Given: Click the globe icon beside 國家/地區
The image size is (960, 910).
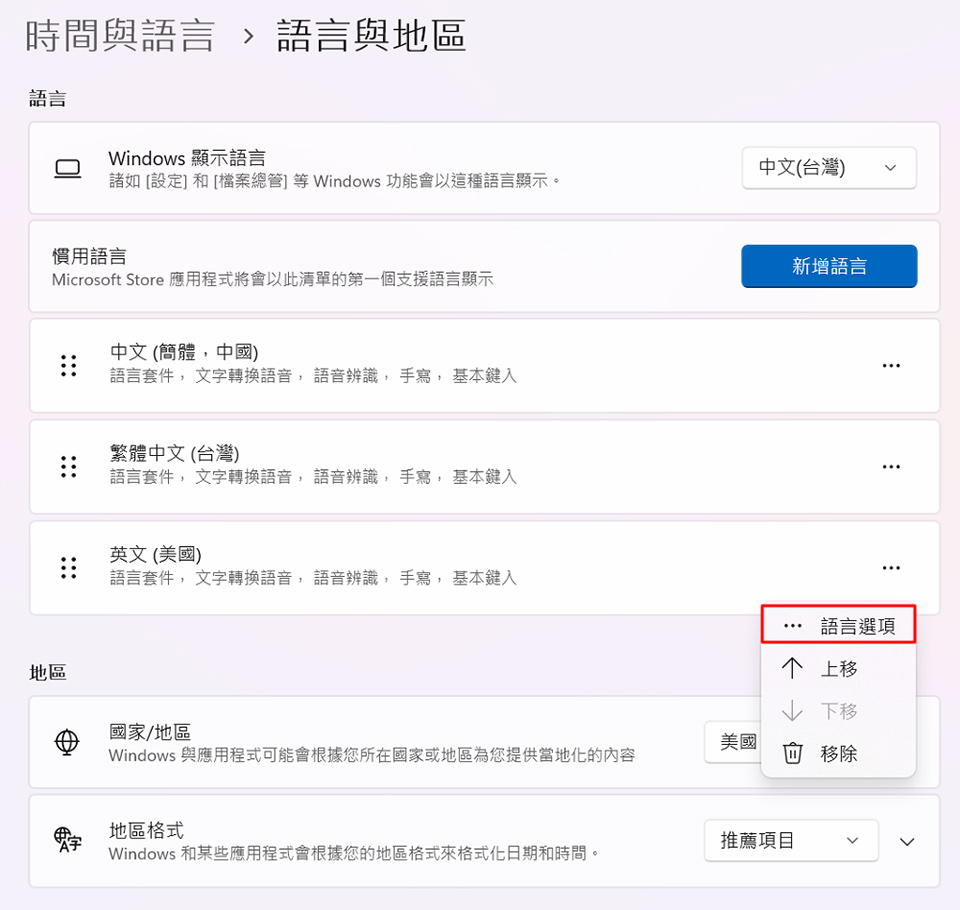Looking at the screenshot, I should coord(67,742).
